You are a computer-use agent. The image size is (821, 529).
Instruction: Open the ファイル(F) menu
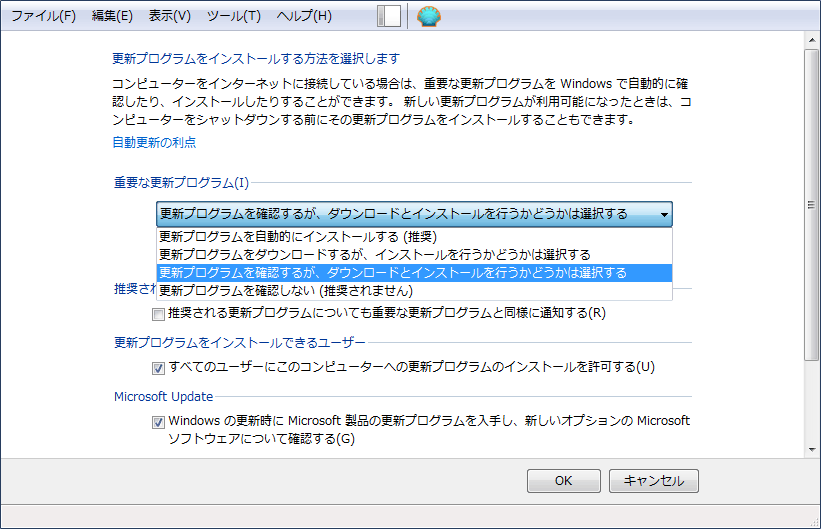[x=43, y=16]
